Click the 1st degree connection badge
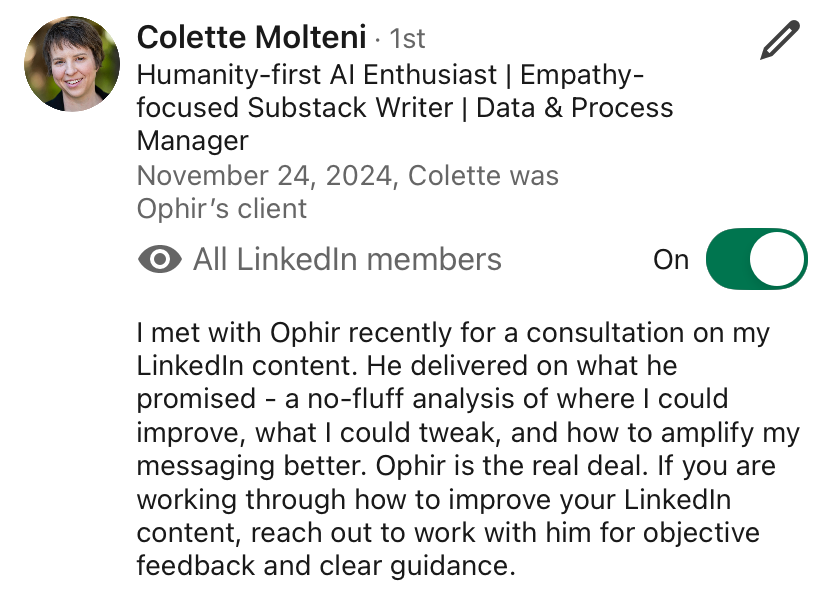Screen dimensions: 828x601 pos(407,39)
